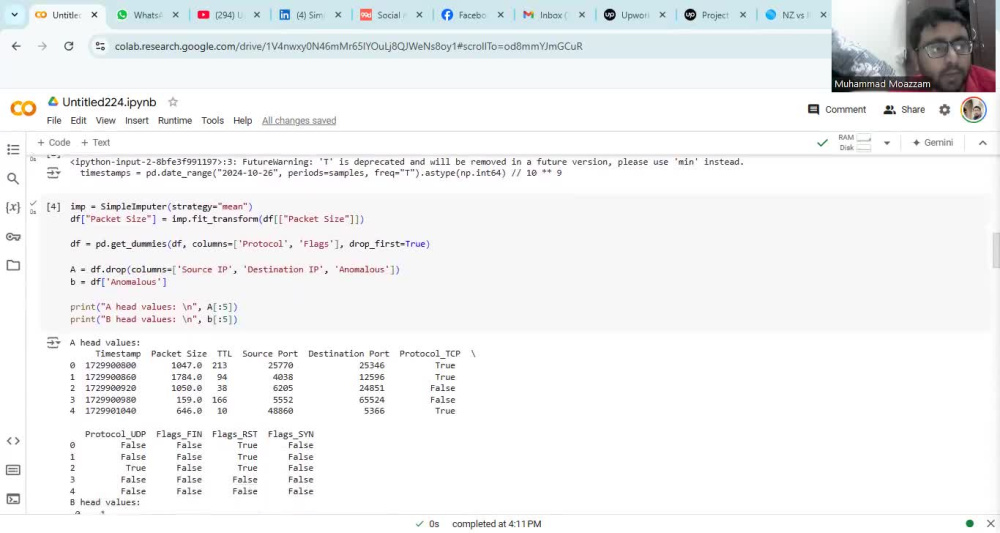Add a new Text cell

tap(95, 143)
